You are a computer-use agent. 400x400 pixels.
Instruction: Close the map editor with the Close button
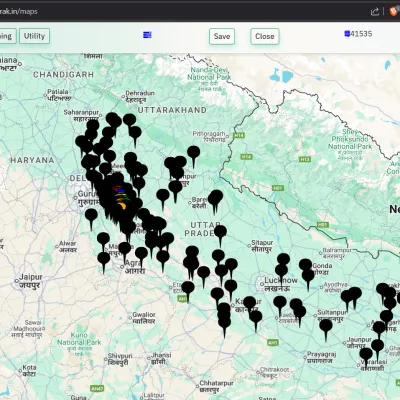point(265,36)
